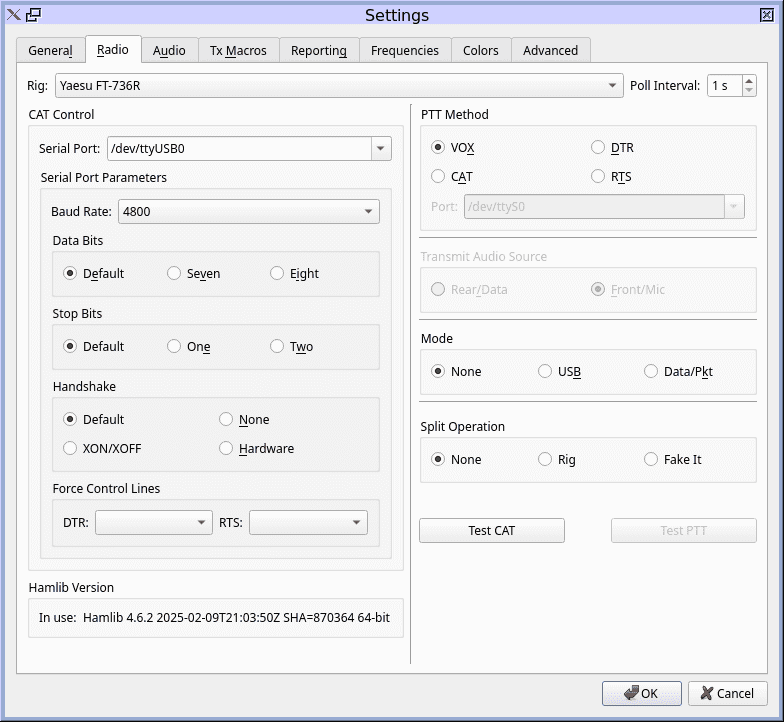Screen dimensions: 784x722
Task: Click the restore window icon in title bar
Action: coord(34,14)
